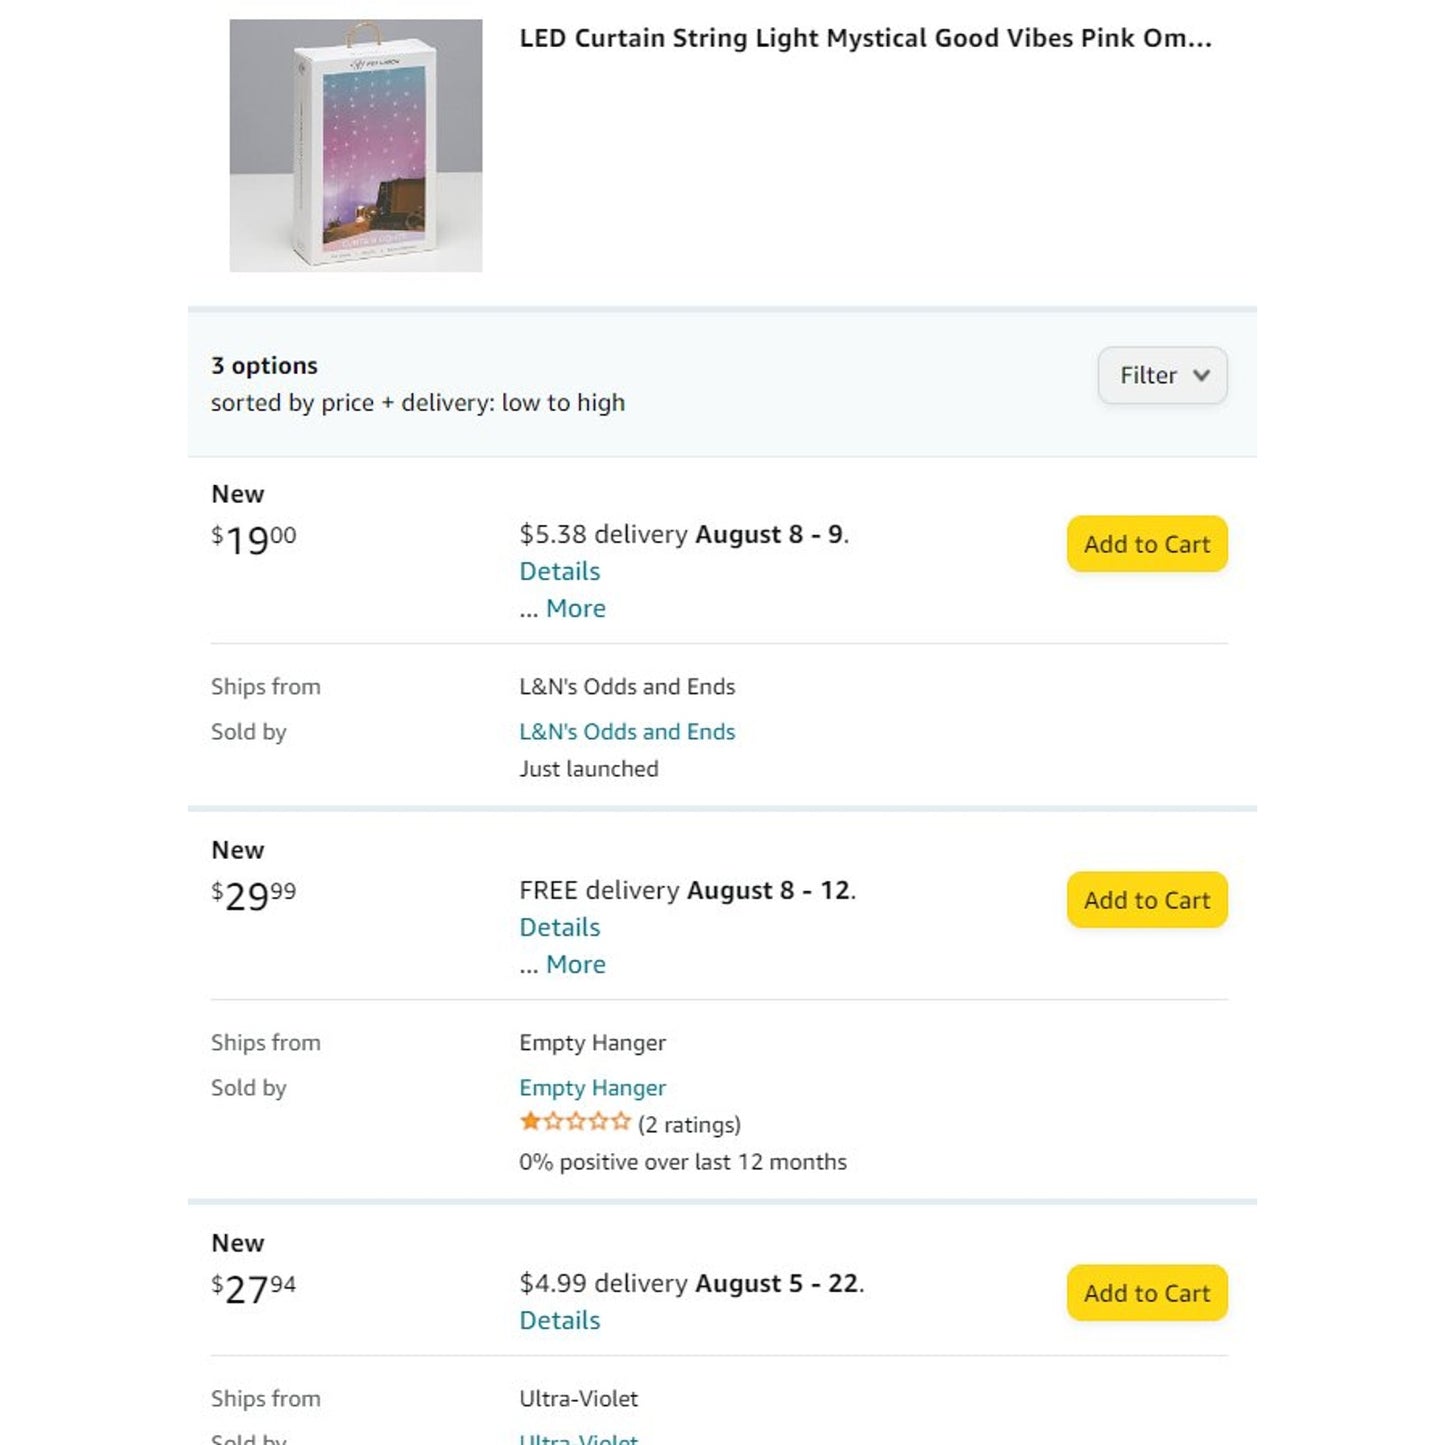Image resolution: width=1445 pixels, height=1445 pixels.
Task: Click the "0% positive over last 12 months" text
Action: coord(682,1162)
